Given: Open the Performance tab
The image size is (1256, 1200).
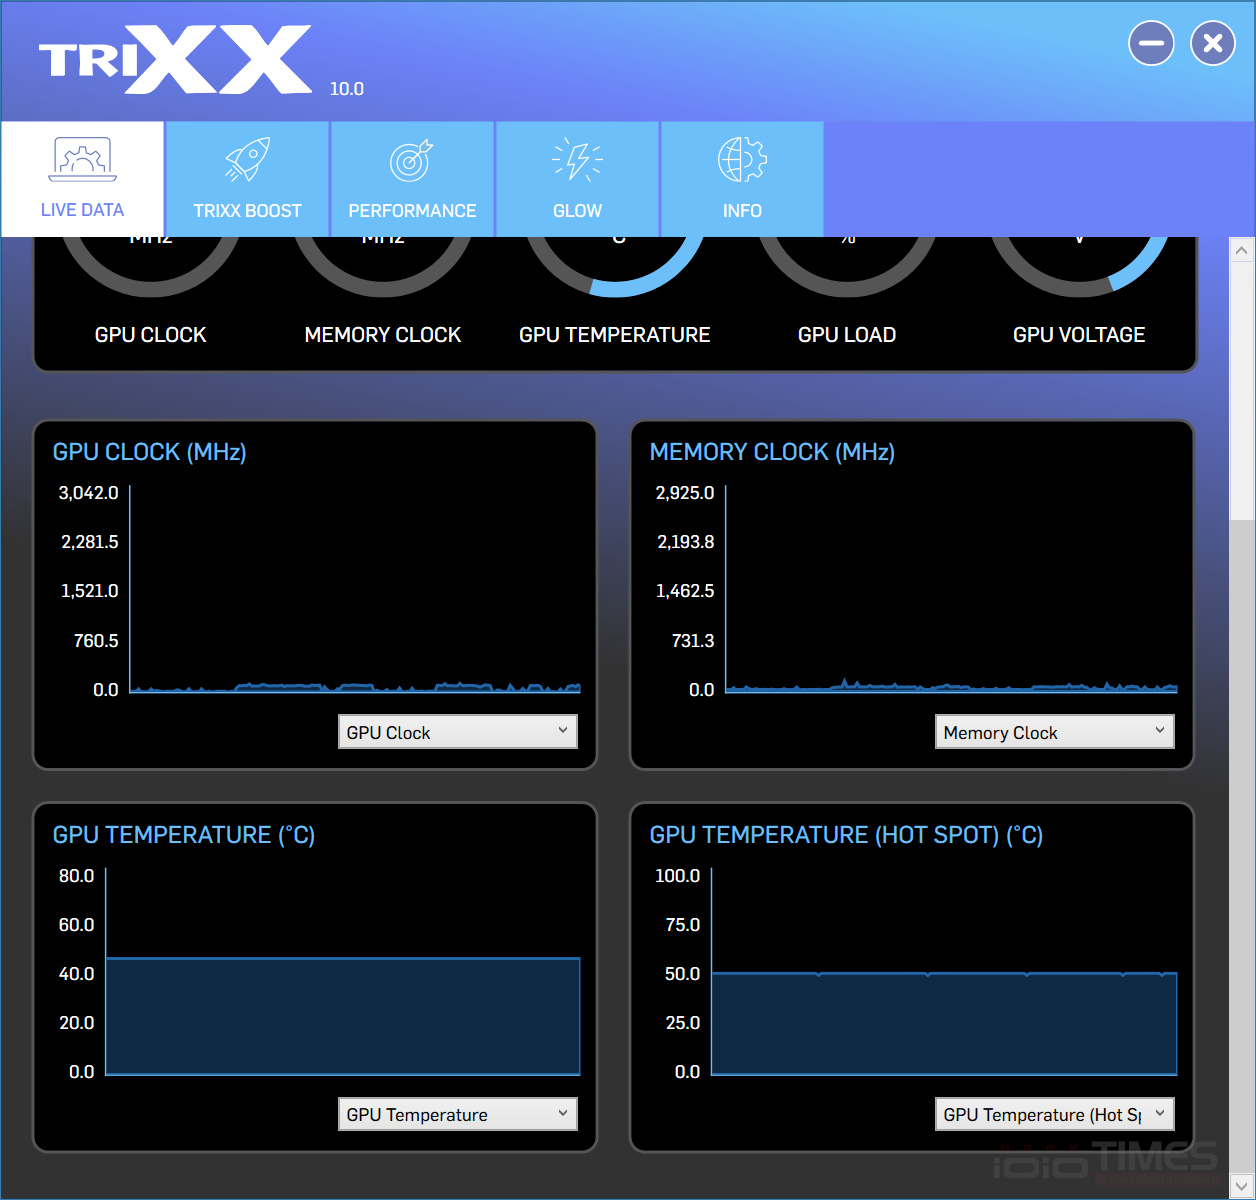Looking at the screenshot, I should tap(412, 179).
